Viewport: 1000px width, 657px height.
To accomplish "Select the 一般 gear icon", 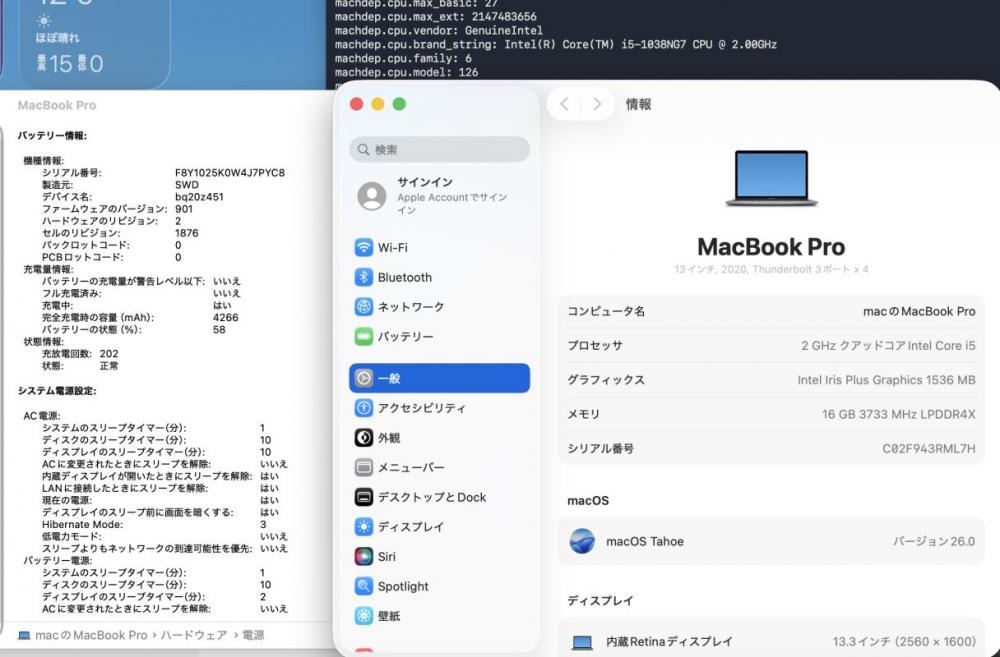I will click(364, 378).
